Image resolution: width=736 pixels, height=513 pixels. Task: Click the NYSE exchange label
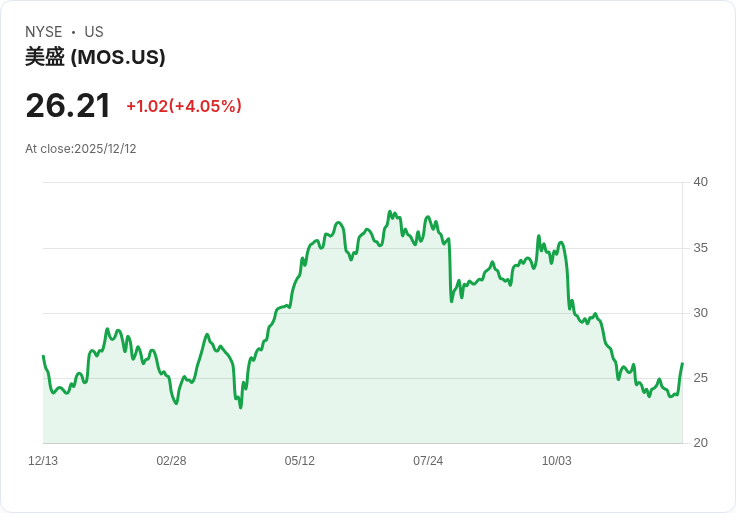[44, 32]
